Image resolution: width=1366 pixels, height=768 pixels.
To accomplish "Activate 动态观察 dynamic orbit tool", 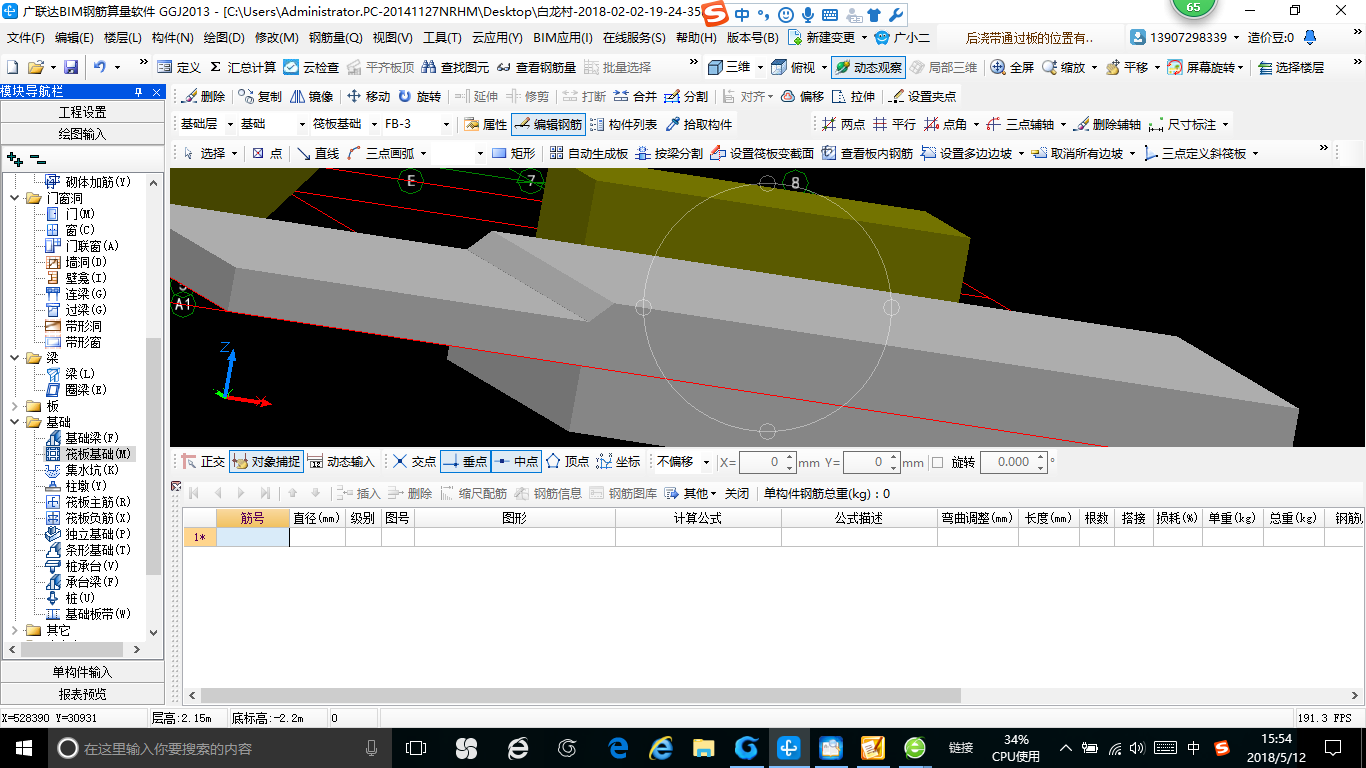I will point(868,67).
